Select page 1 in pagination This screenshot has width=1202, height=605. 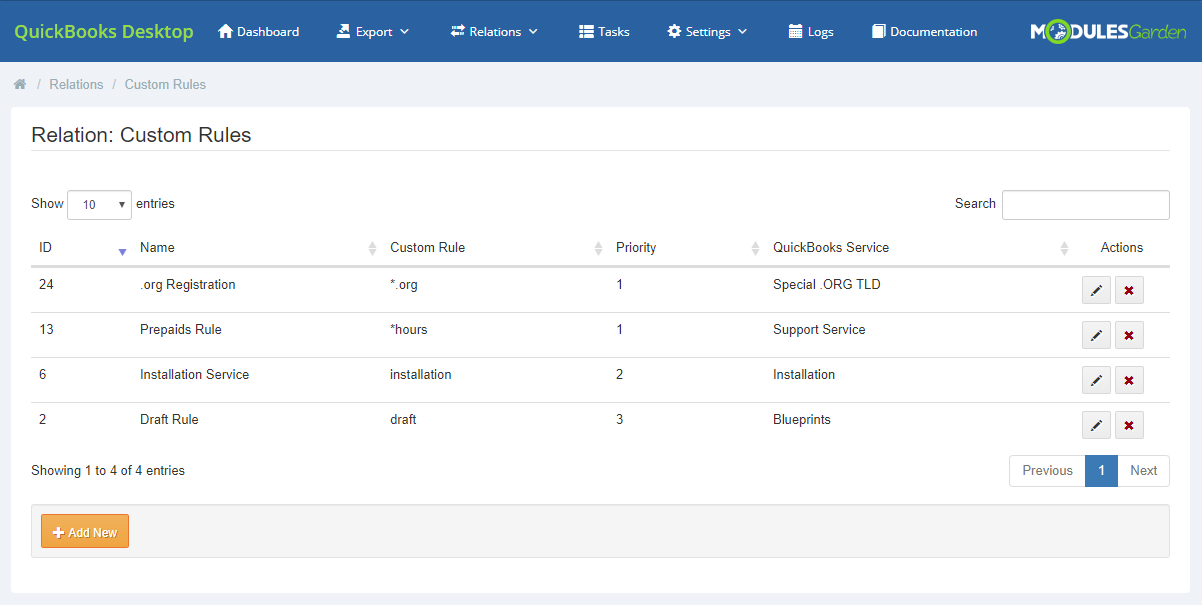pyautogui.click(x=1101, y=471)
